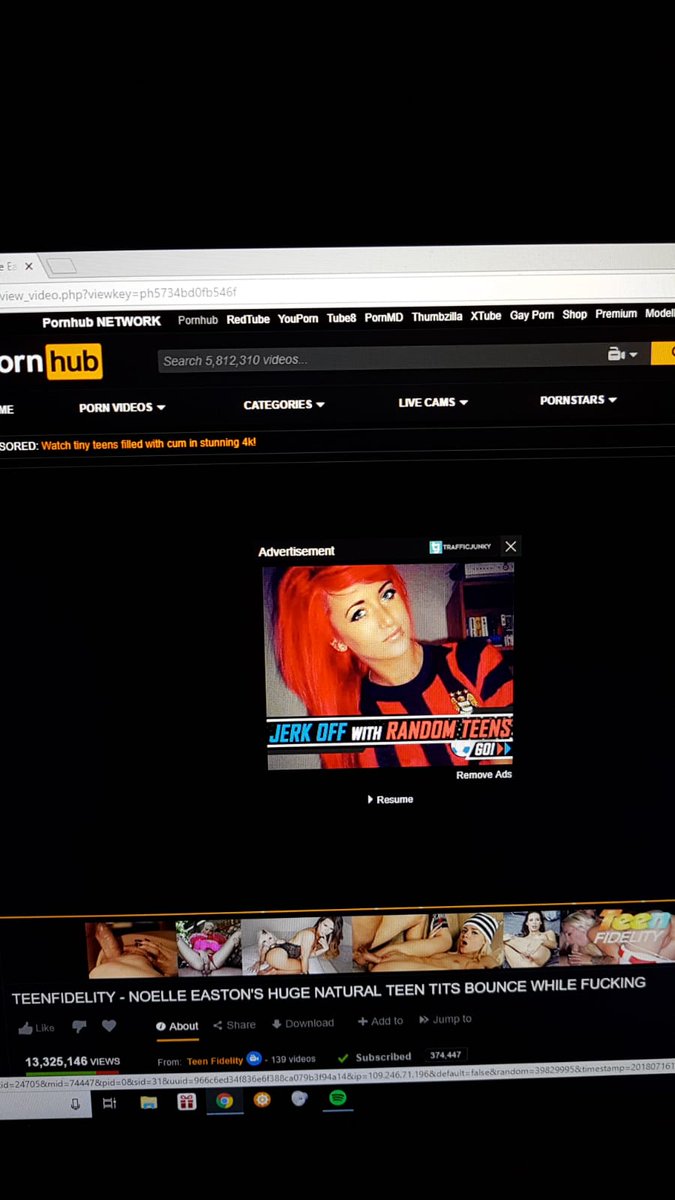Open Thumbzilla in the network bar
Image resolution: width=675 pixels, height=1200 pixels.
point(437,317)
